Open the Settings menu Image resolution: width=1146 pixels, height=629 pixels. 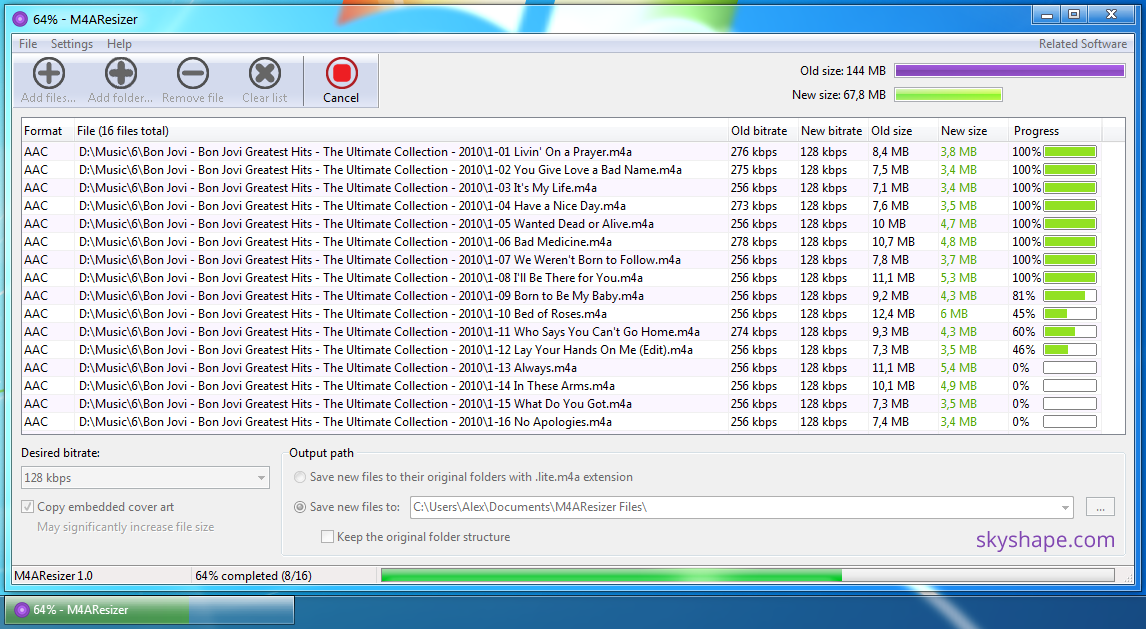pyautogui.click(x=72, y=44)
